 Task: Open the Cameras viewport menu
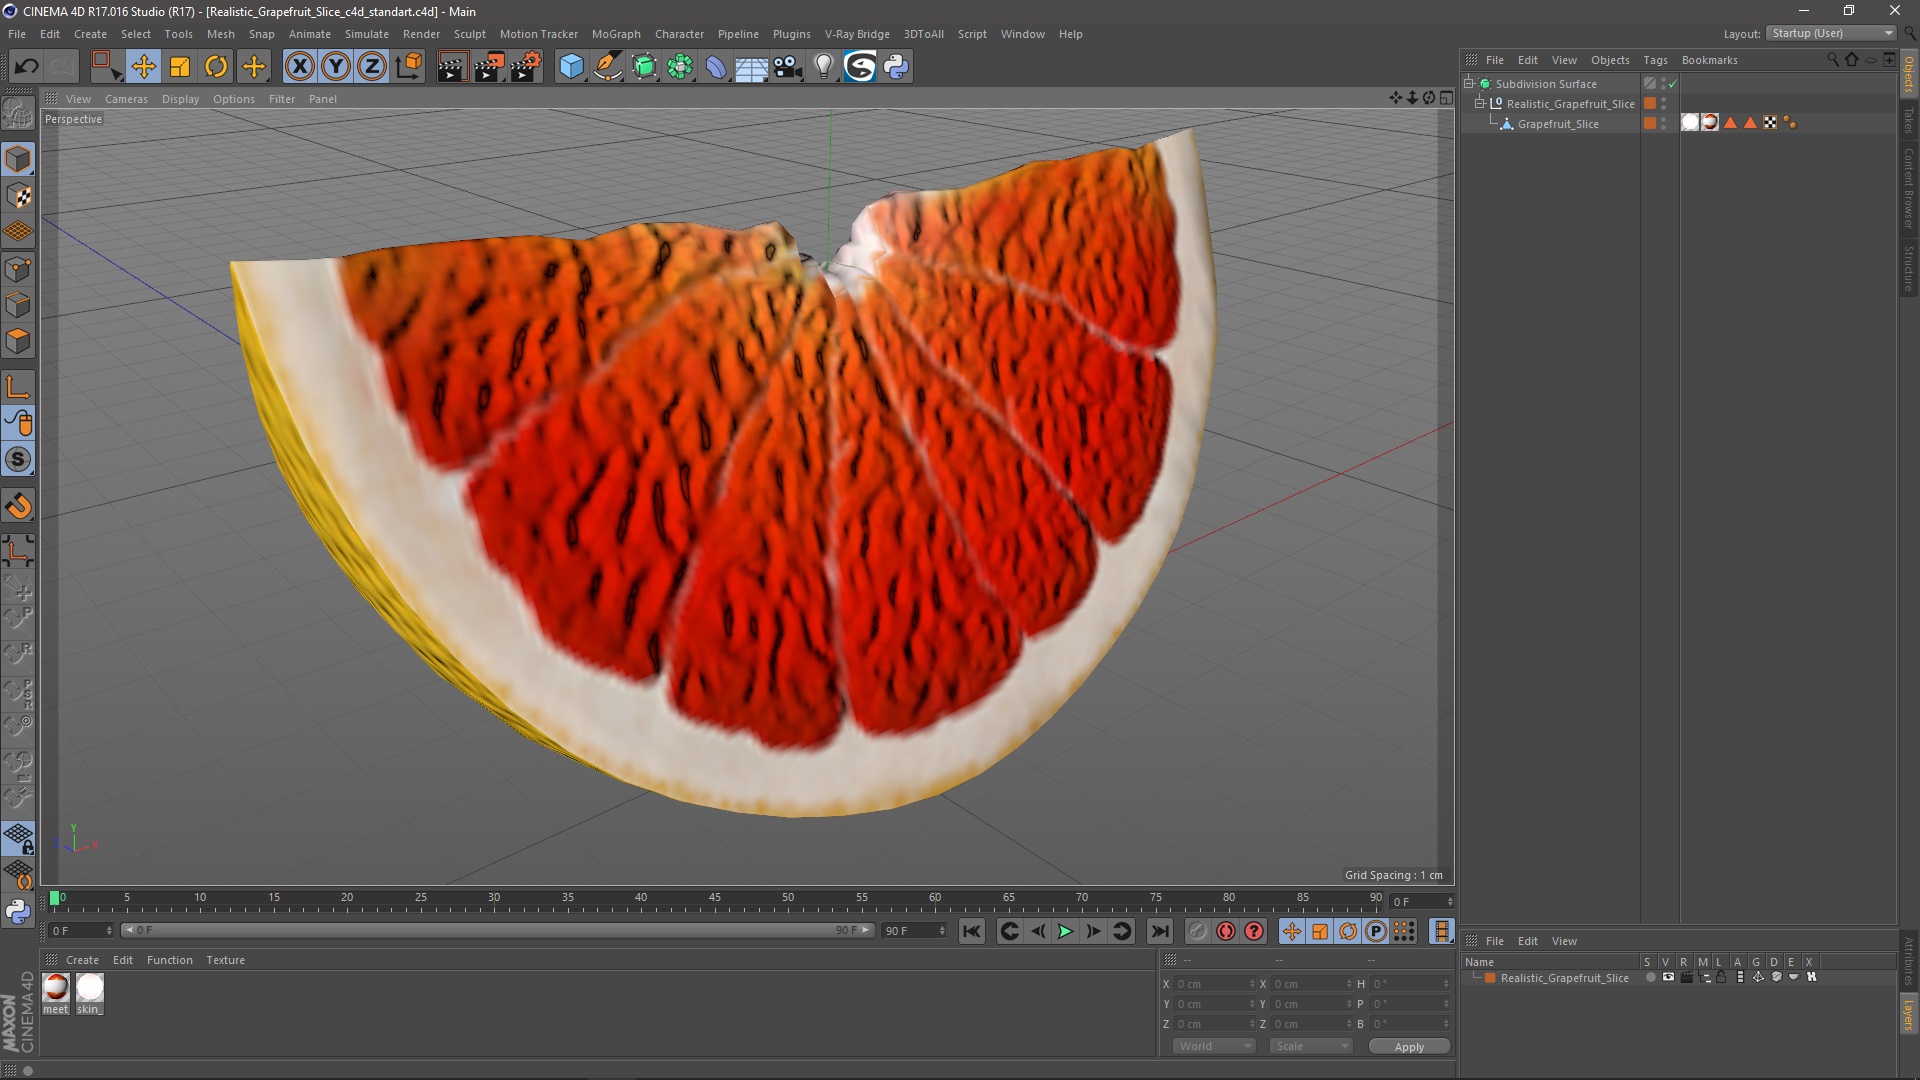[x=126, y=99]
